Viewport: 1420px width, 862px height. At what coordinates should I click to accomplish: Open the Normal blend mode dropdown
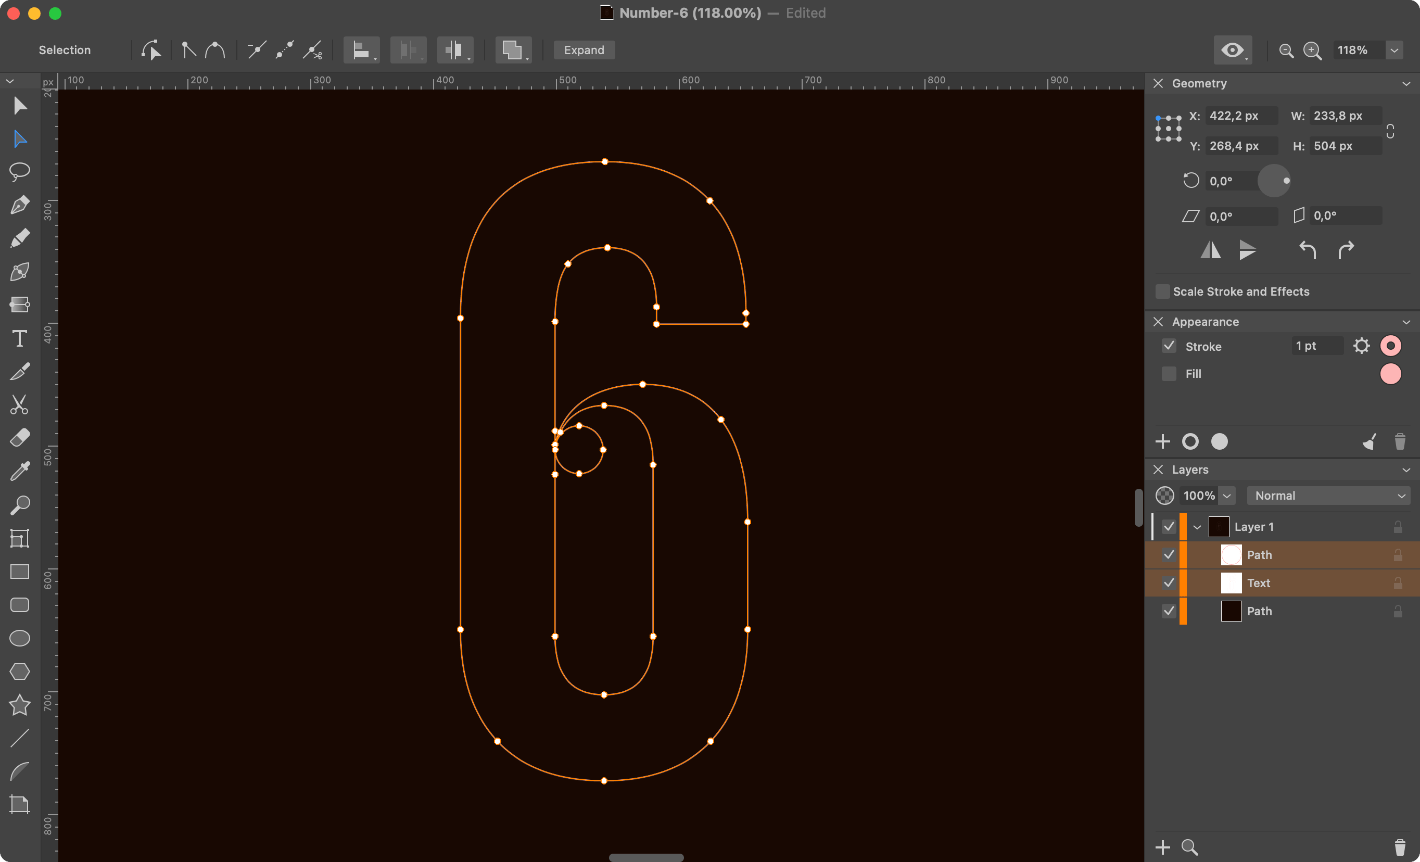(x=1328, y=496)
